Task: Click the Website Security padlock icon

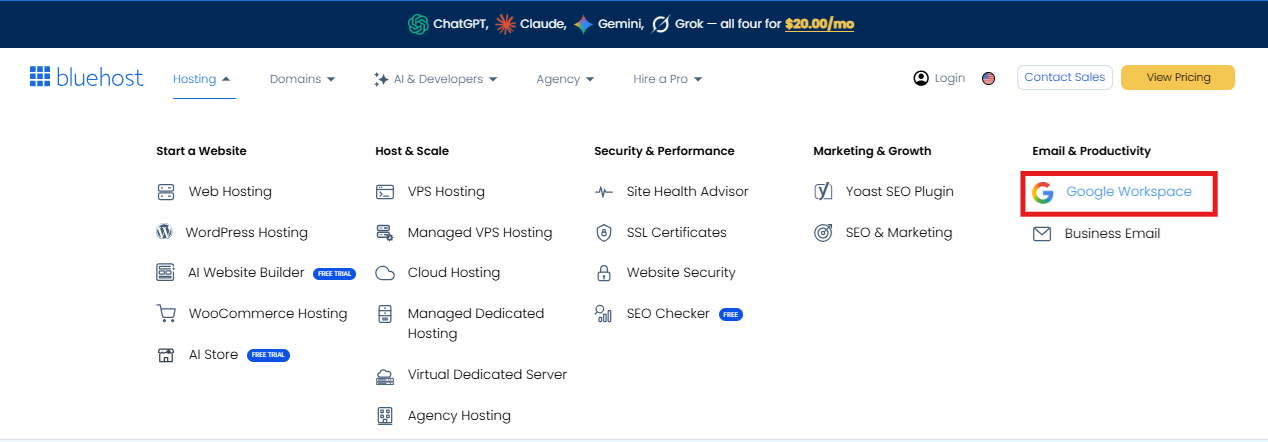Action: coord(604,272)
